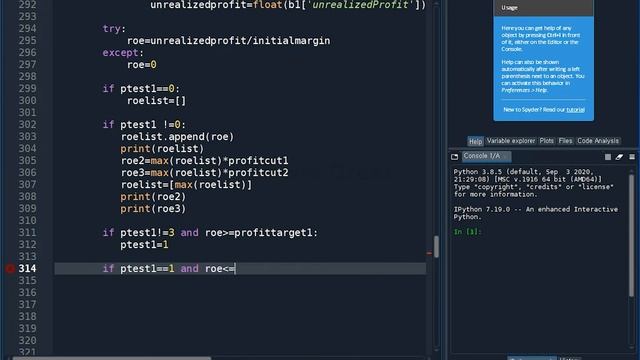
Task: Click the 'except:' keyword on line 296
Action: point(123,53)
